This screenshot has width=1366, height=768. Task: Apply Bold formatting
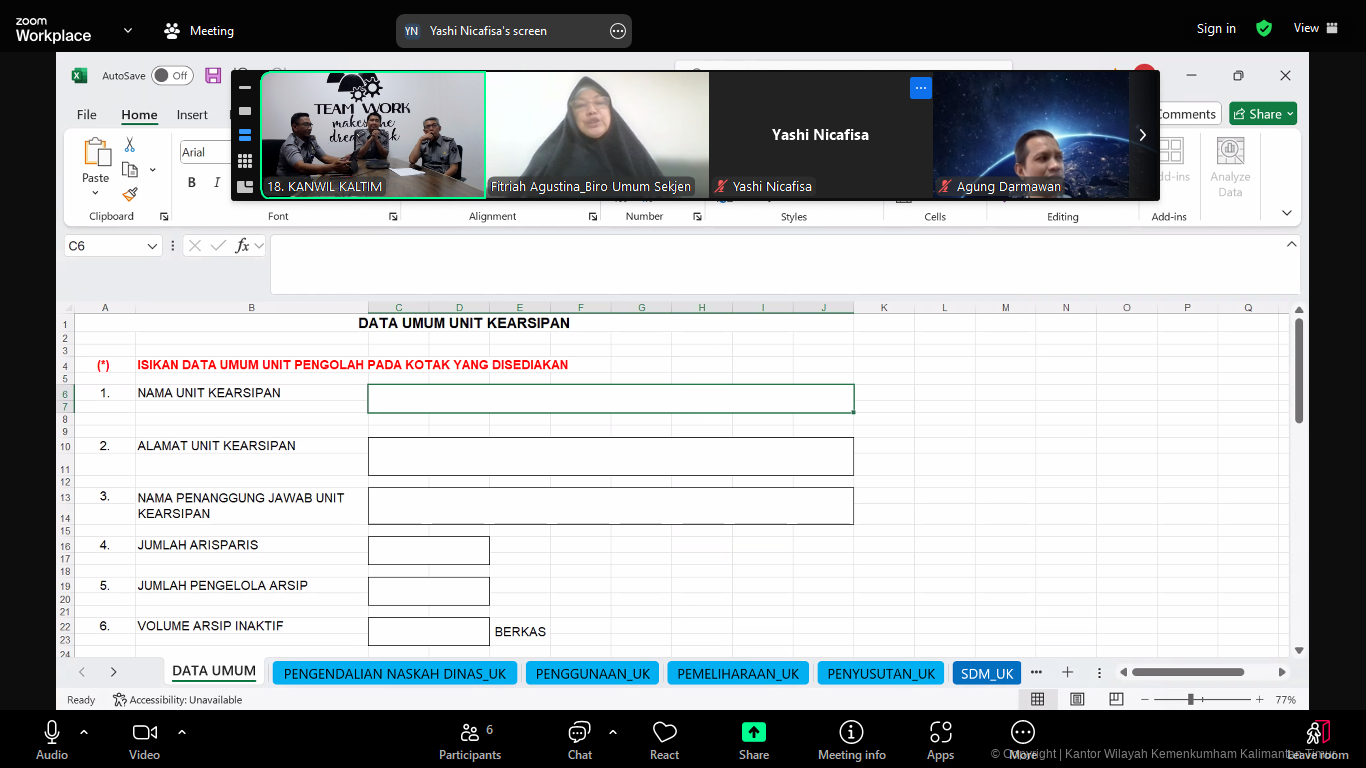tap(192, 183)
